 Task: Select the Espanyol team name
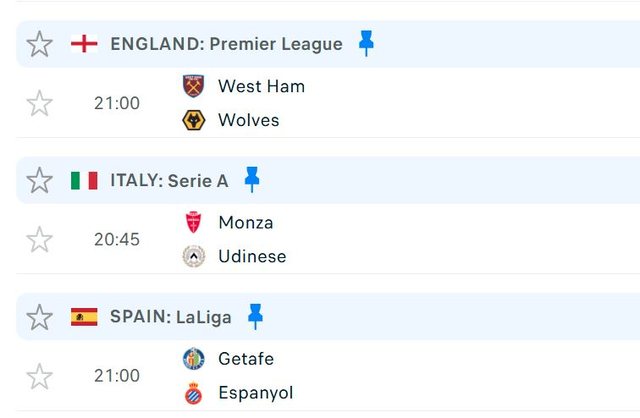(256, 393)
